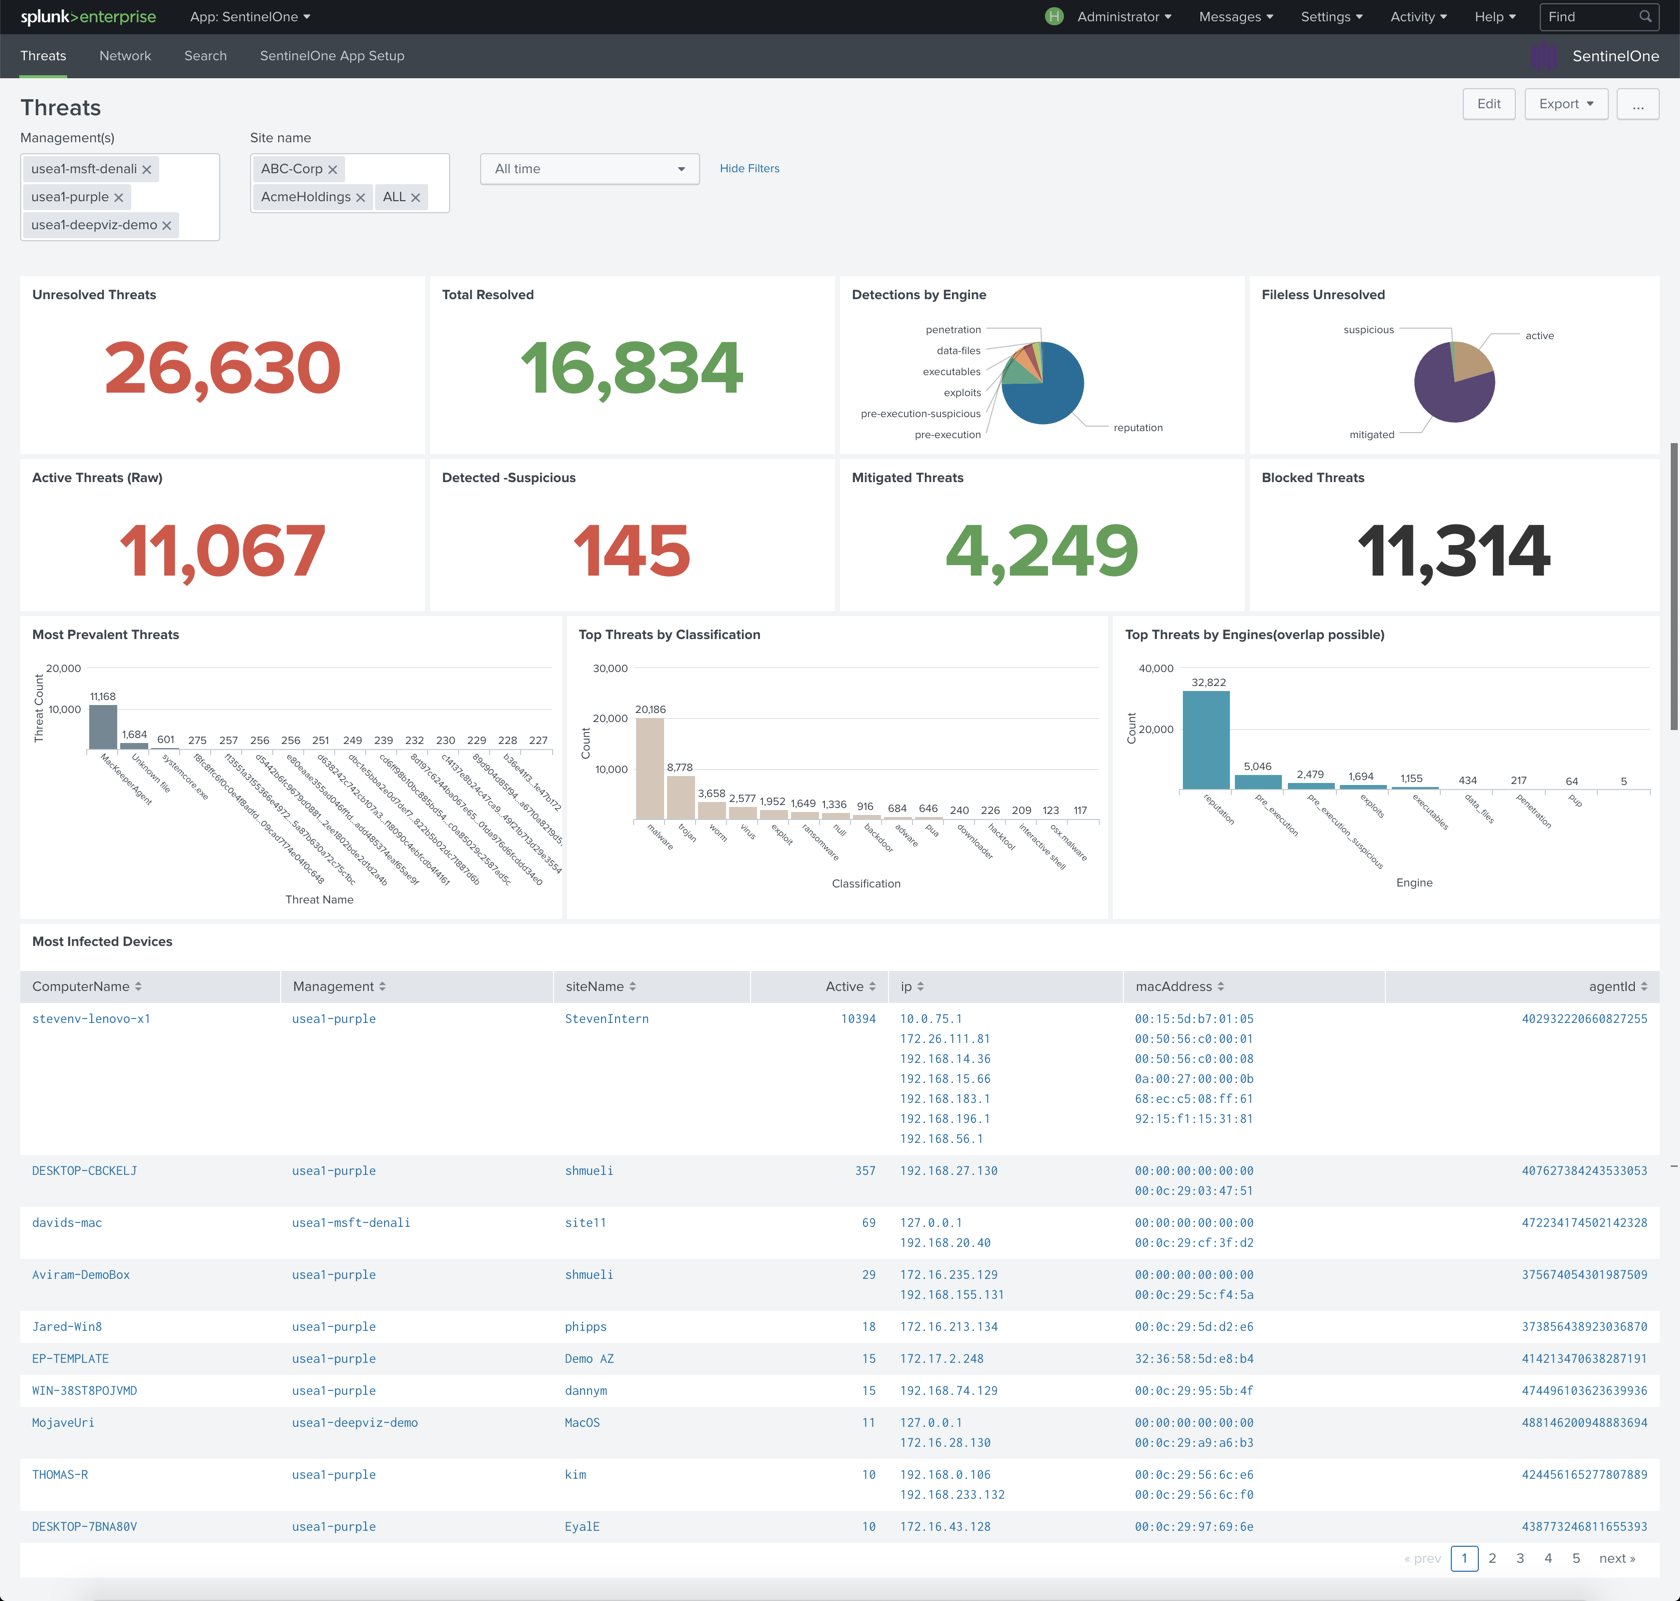Click the Total Resolved value 16,834

click(x=632, y=367)
